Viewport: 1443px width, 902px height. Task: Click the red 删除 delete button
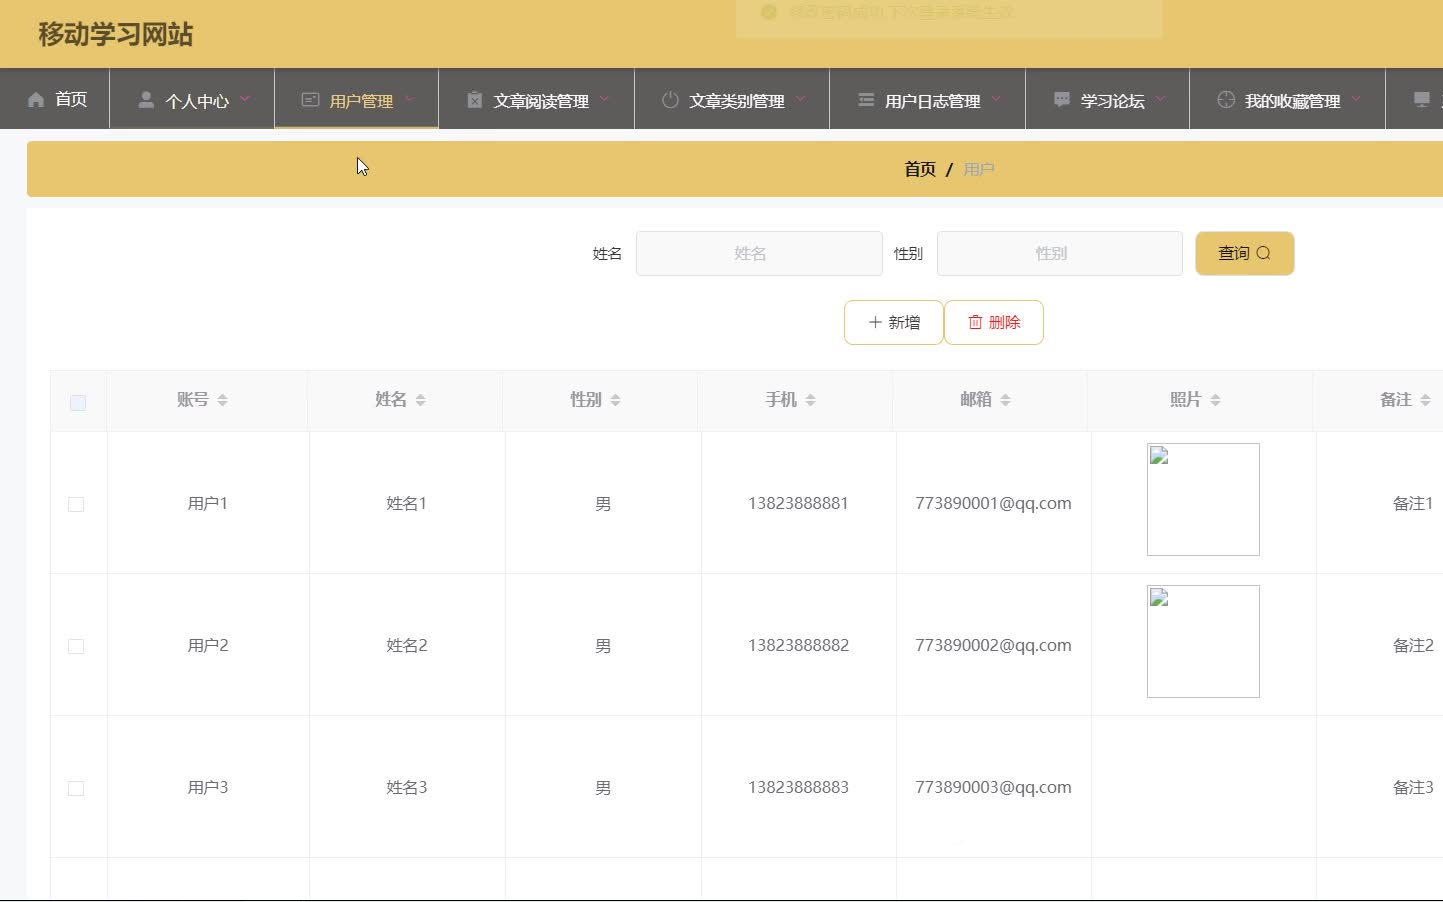tap(994, 322)
